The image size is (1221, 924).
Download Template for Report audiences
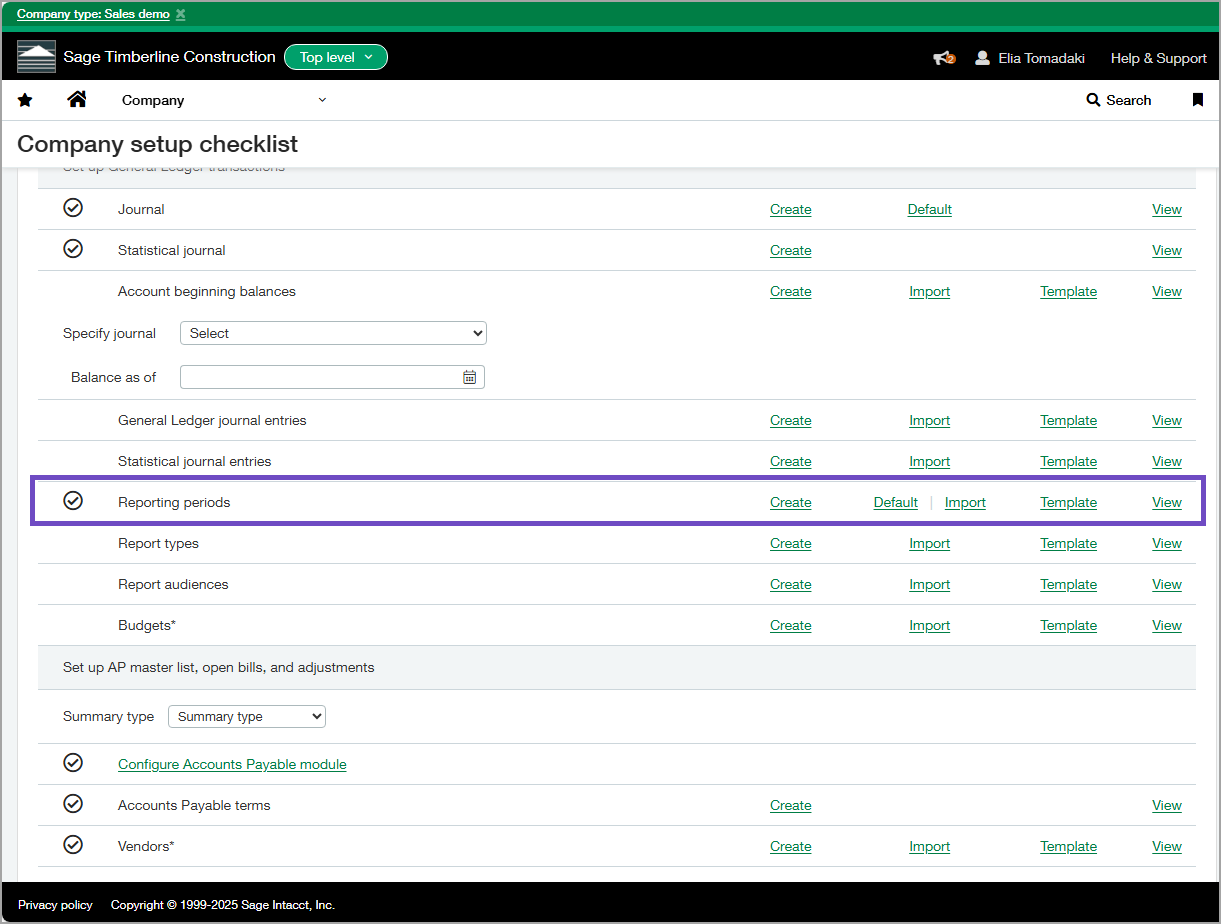(1068, 584)
